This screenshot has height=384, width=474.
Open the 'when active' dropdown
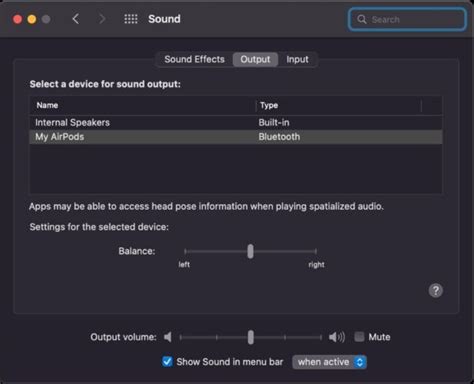coord(329,362)
